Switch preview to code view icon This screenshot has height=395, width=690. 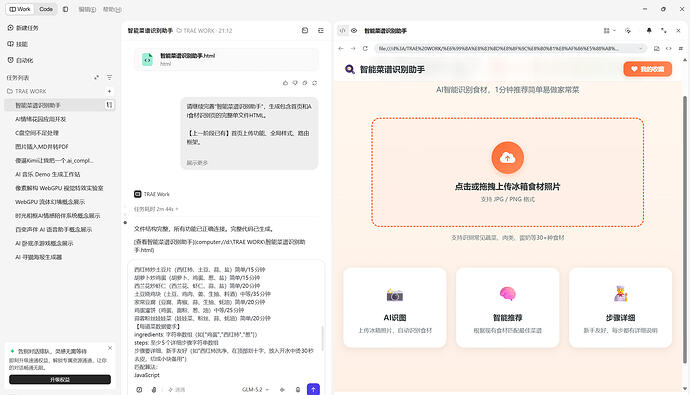pos(342,30)
